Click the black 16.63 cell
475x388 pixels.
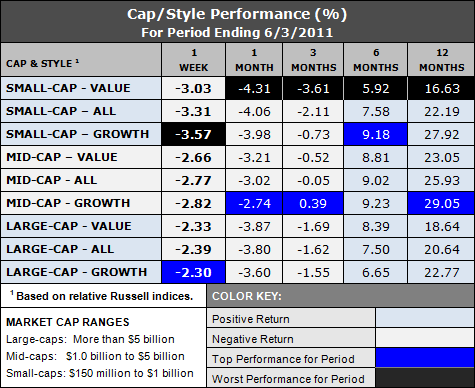click(x=441, y=89)
